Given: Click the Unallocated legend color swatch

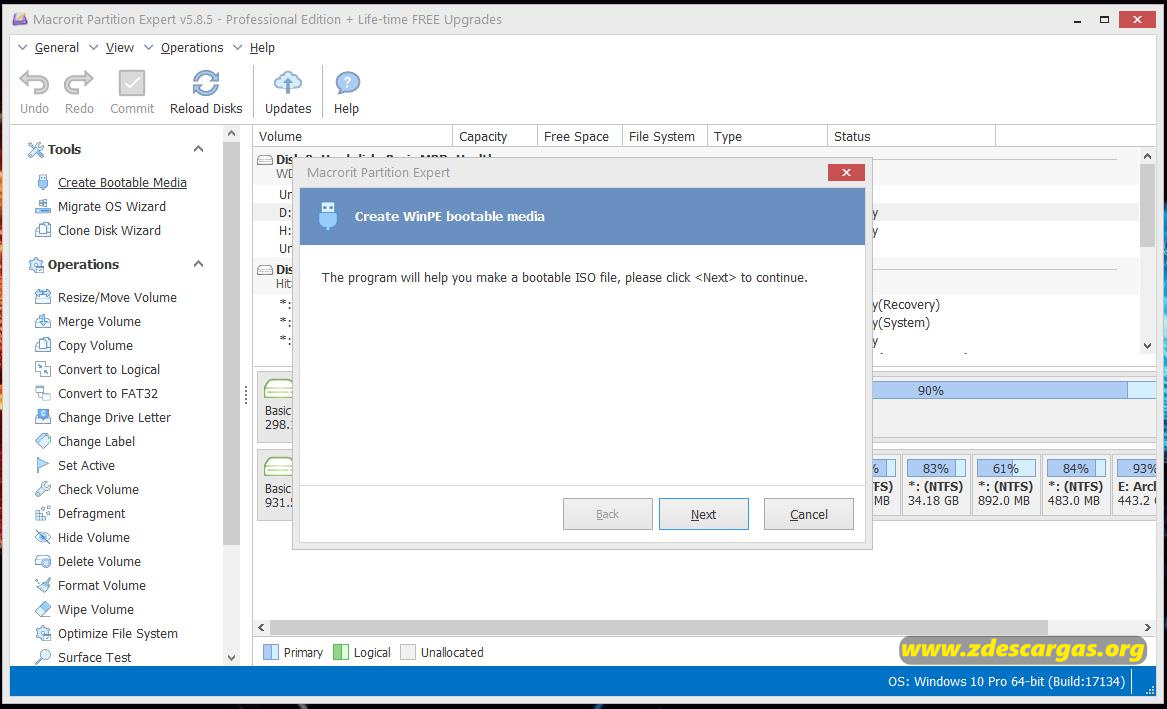Looking at the screenshot, I should pos(408,652).
